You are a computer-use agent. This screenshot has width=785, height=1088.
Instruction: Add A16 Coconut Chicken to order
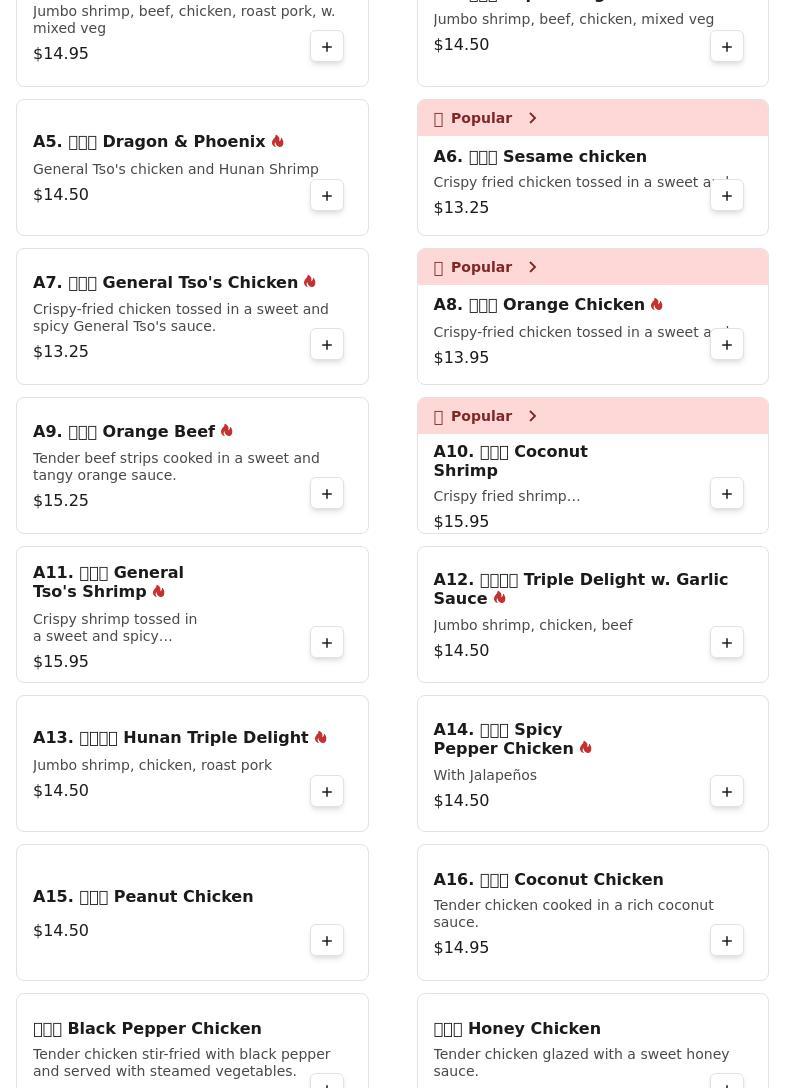point(727,941)
